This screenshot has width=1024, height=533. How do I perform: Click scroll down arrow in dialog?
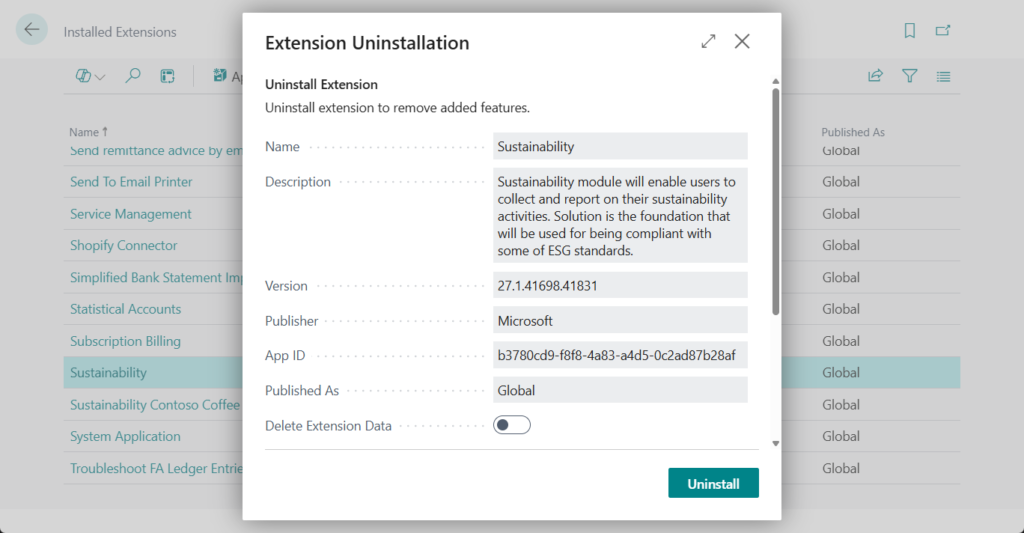[x=775, y=442]
